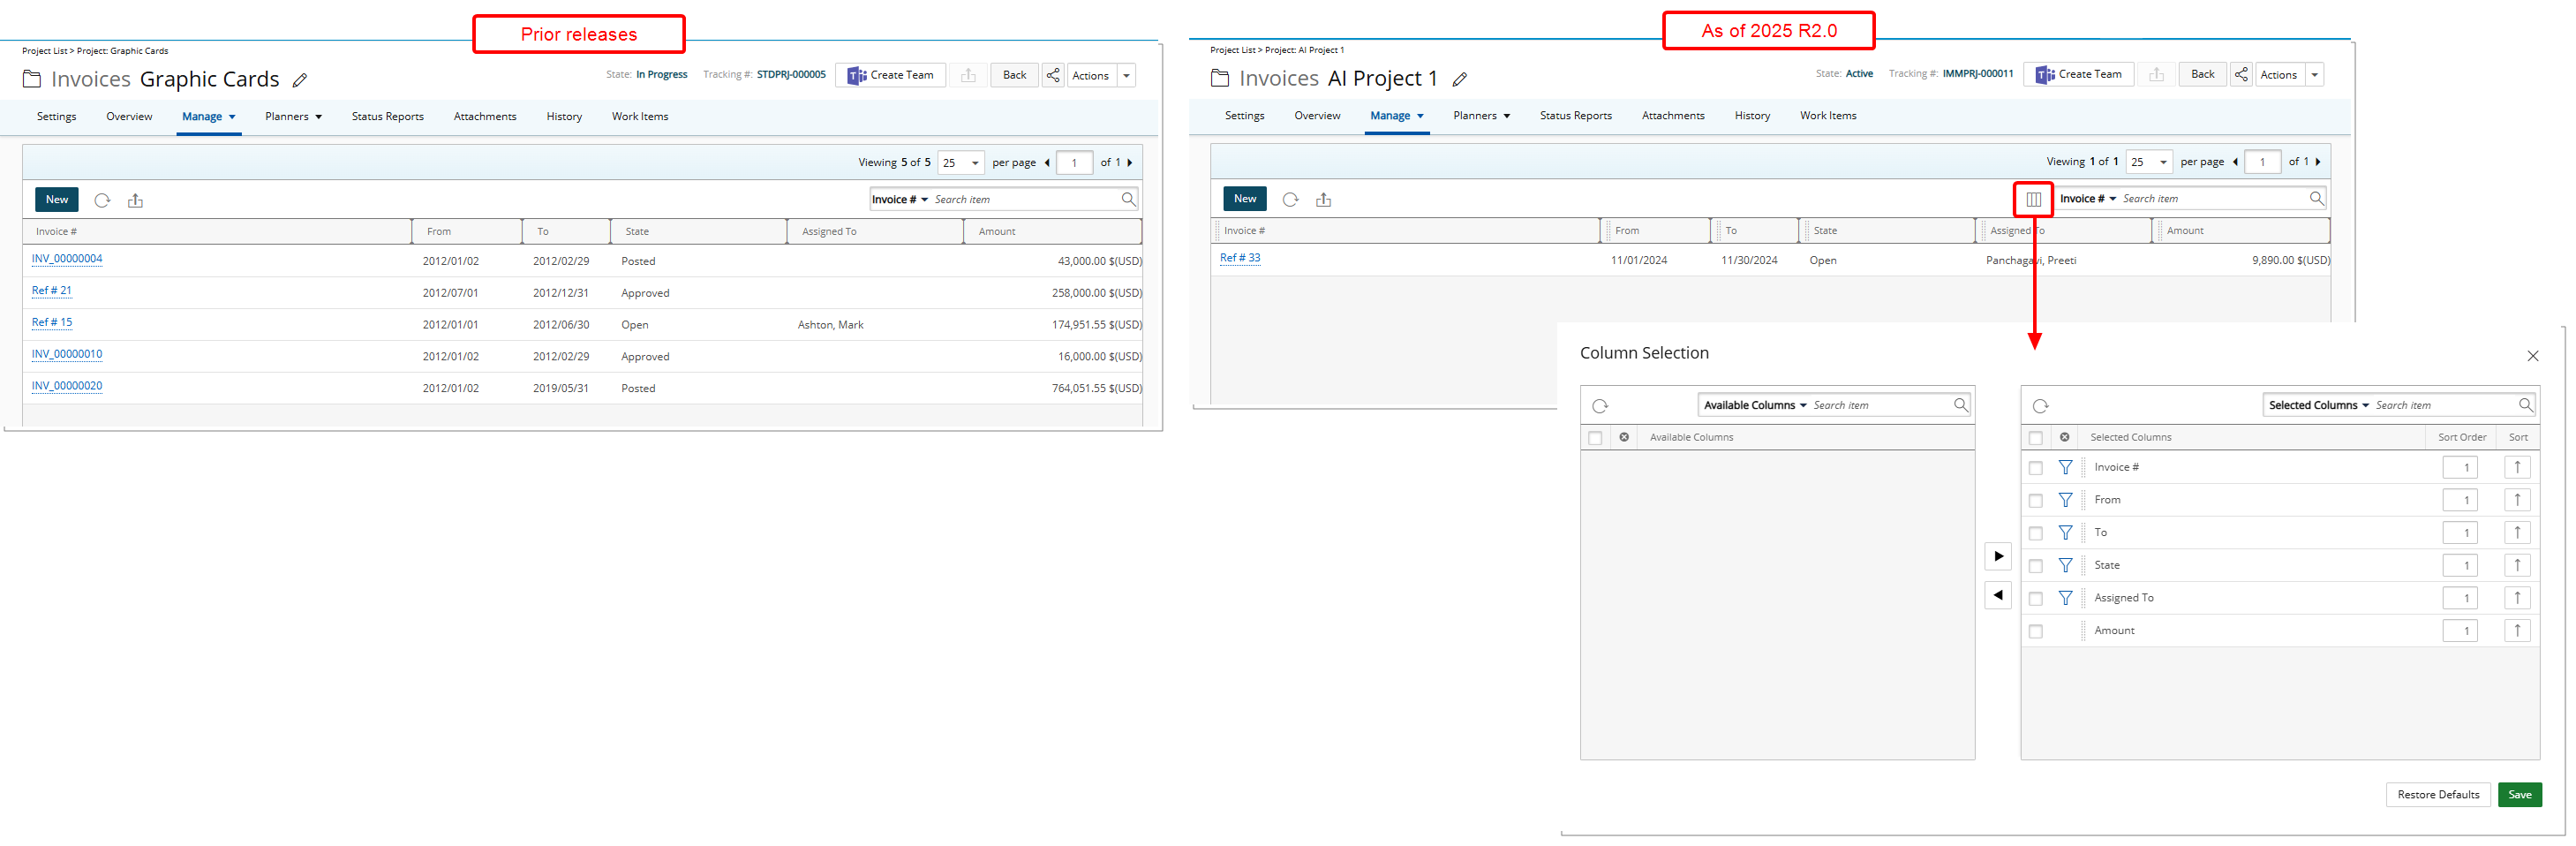
Task: Open the Settings tab in Graphic Cards window
Action: coord(56,117)
